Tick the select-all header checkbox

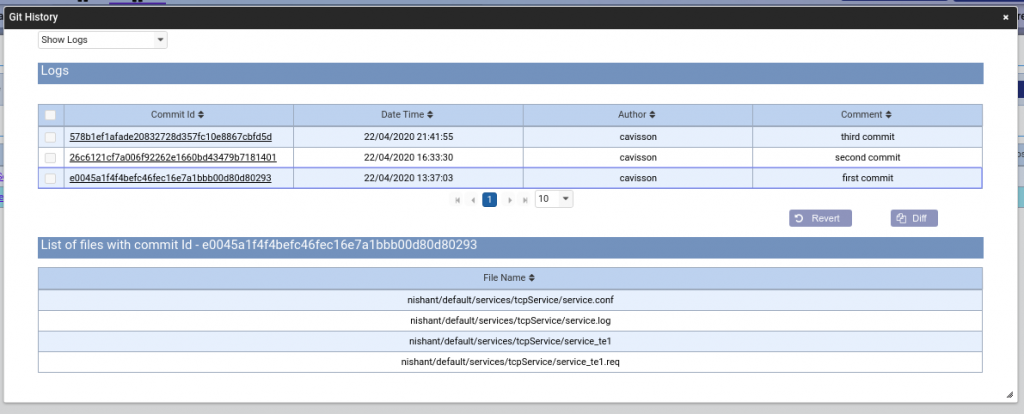[50, 115]
